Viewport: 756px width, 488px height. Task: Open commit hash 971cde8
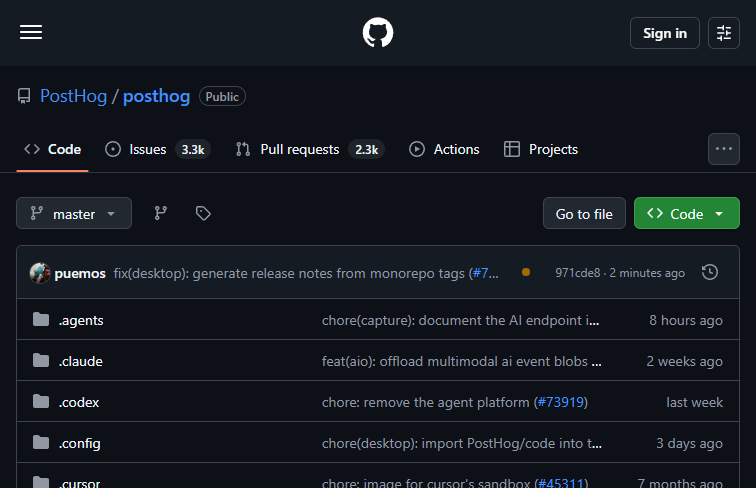coord(577,273)
